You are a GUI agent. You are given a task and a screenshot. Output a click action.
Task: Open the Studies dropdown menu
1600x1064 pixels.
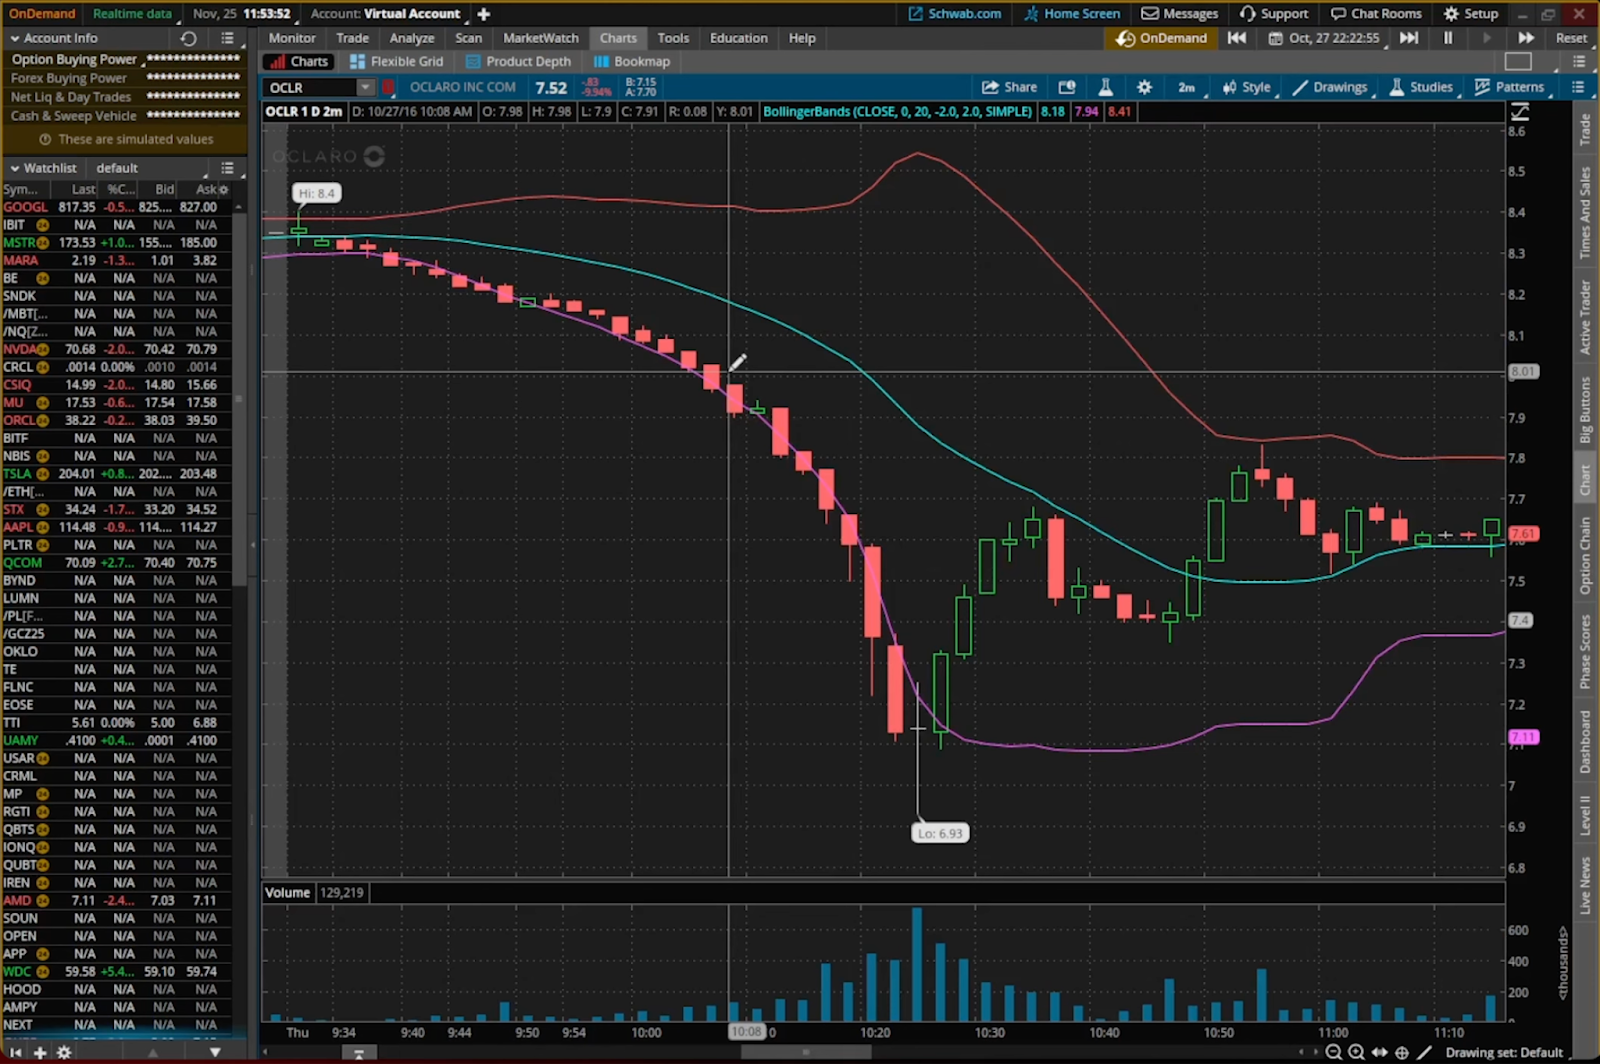1421,87
